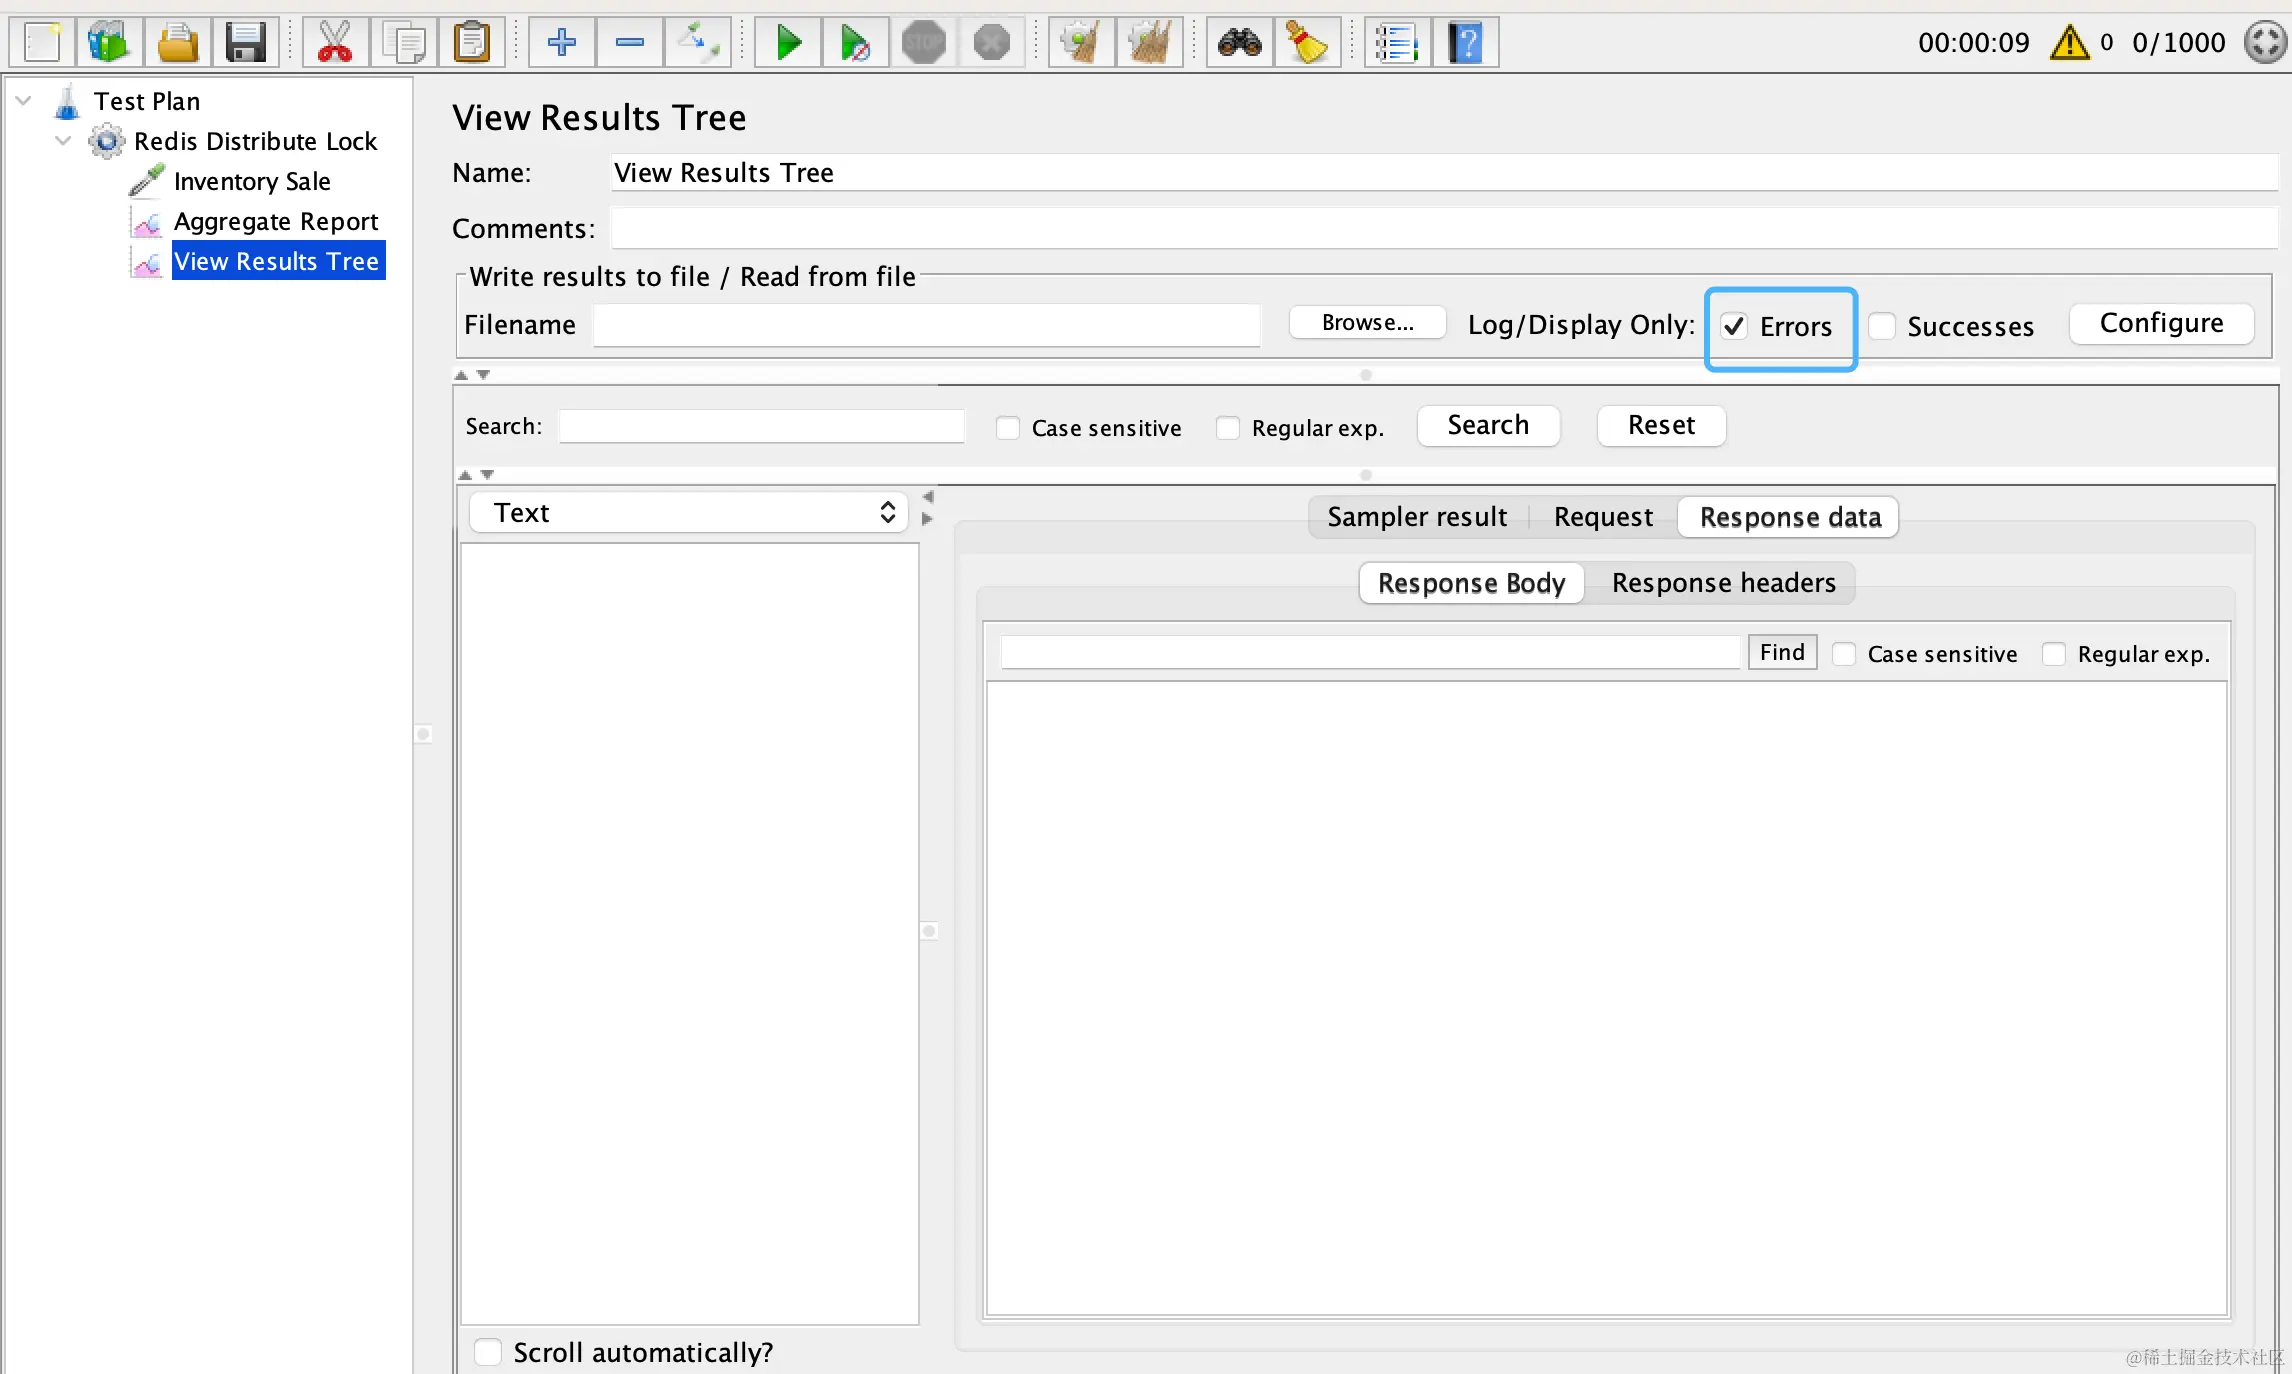Collapse results list with left arrow
2292x1374 pixels.
coord(928,497)
